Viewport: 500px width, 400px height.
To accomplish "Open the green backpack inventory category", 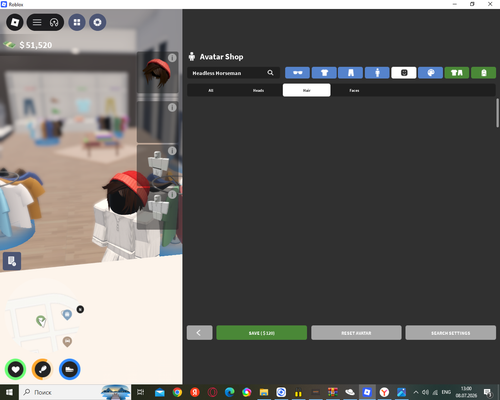I will (x=483, y=73).
